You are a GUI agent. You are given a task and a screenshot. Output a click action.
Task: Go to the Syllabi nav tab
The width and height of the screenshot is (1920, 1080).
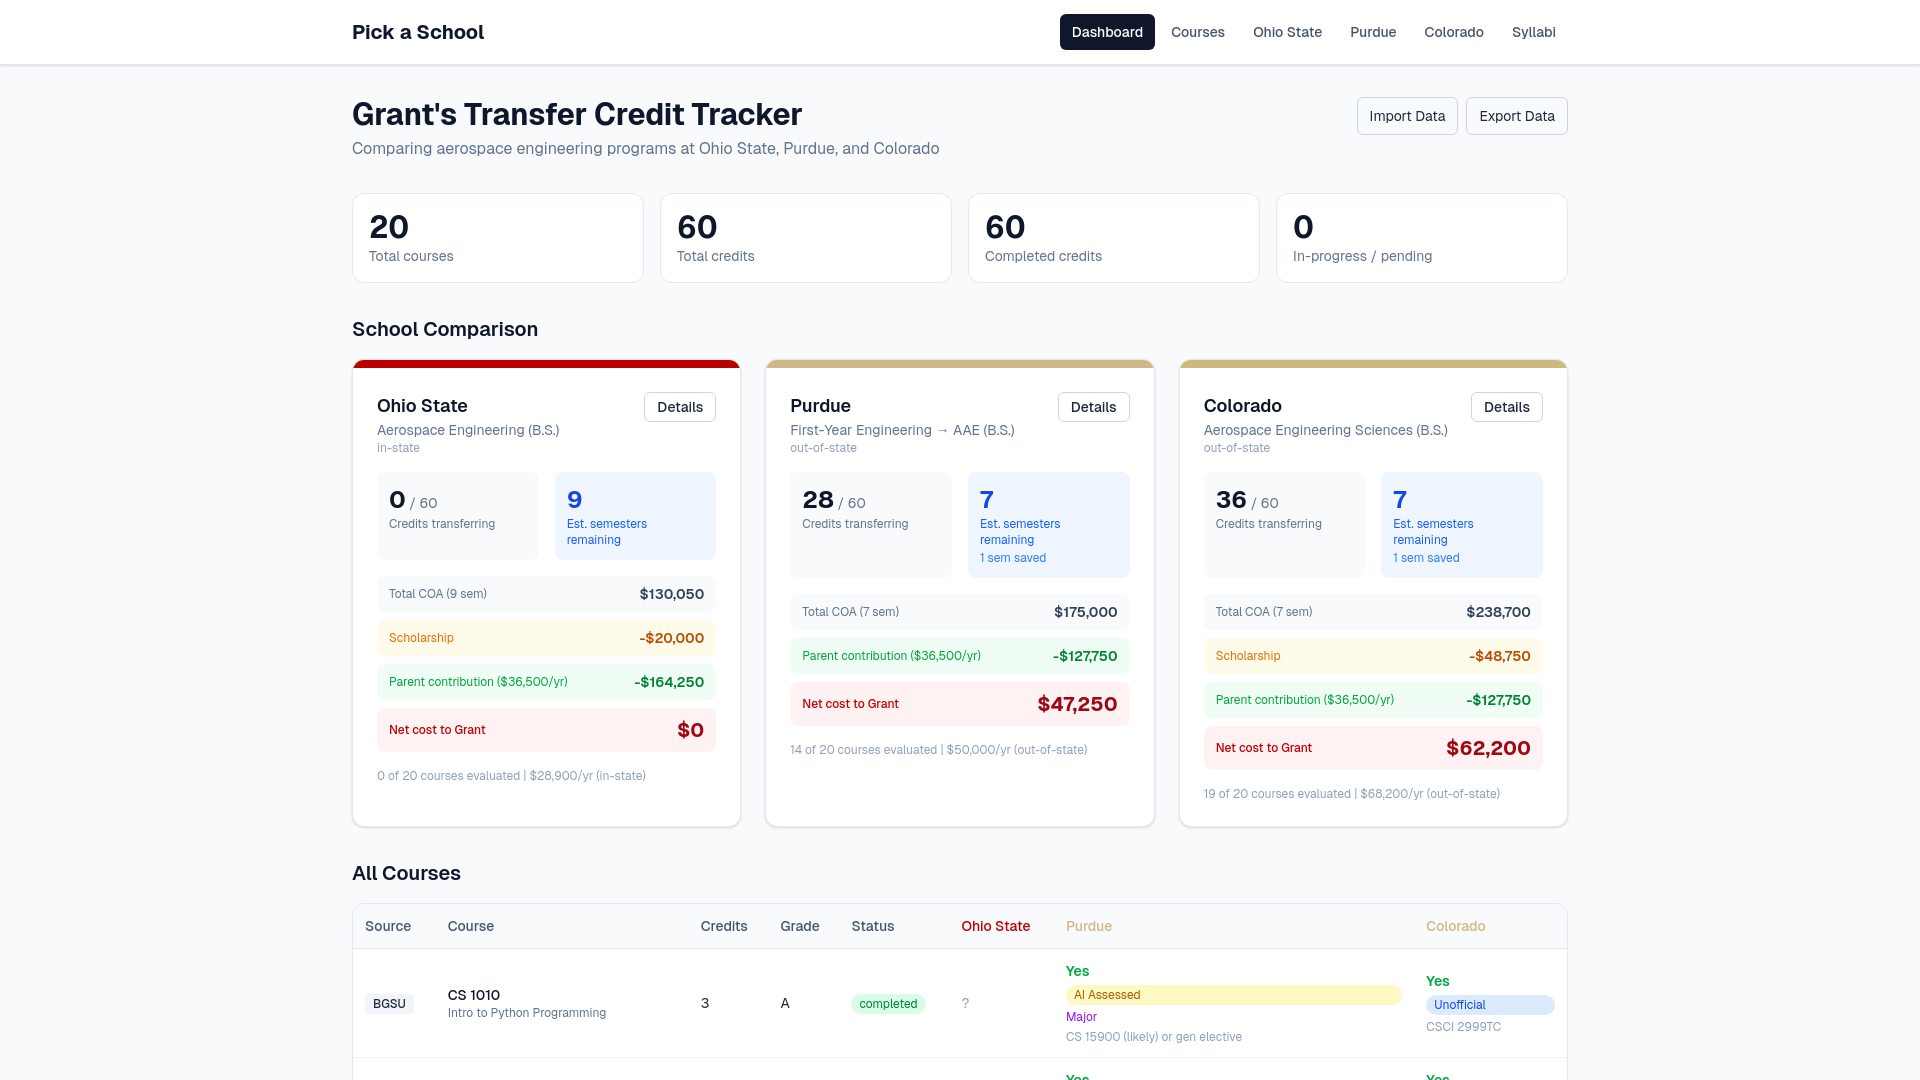click(1533, 32)
